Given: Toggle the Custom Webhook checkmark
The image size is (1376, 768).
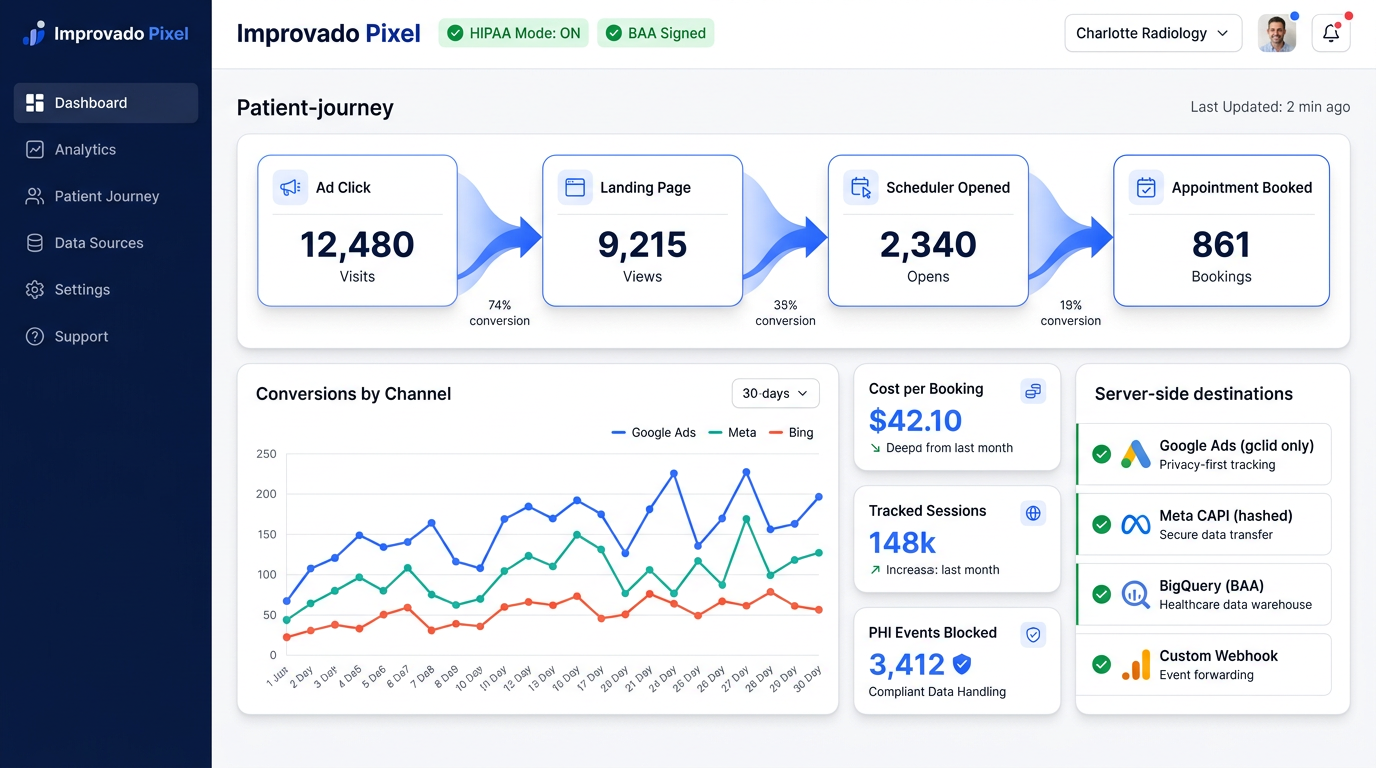Looking at the screenshot, I should tap(1101, 664).
